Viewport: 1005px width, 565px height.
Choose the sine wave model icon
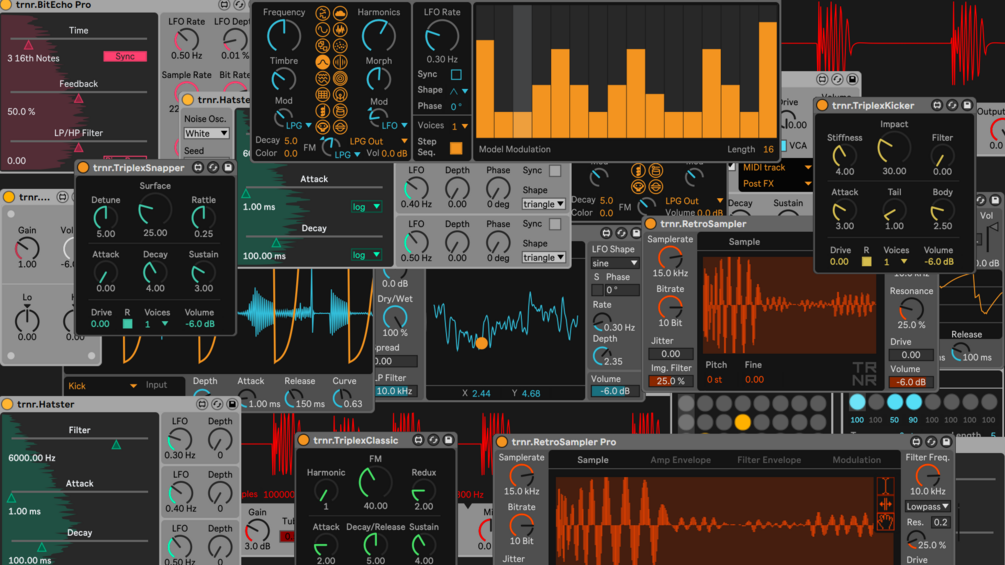[x=322, y=29]
